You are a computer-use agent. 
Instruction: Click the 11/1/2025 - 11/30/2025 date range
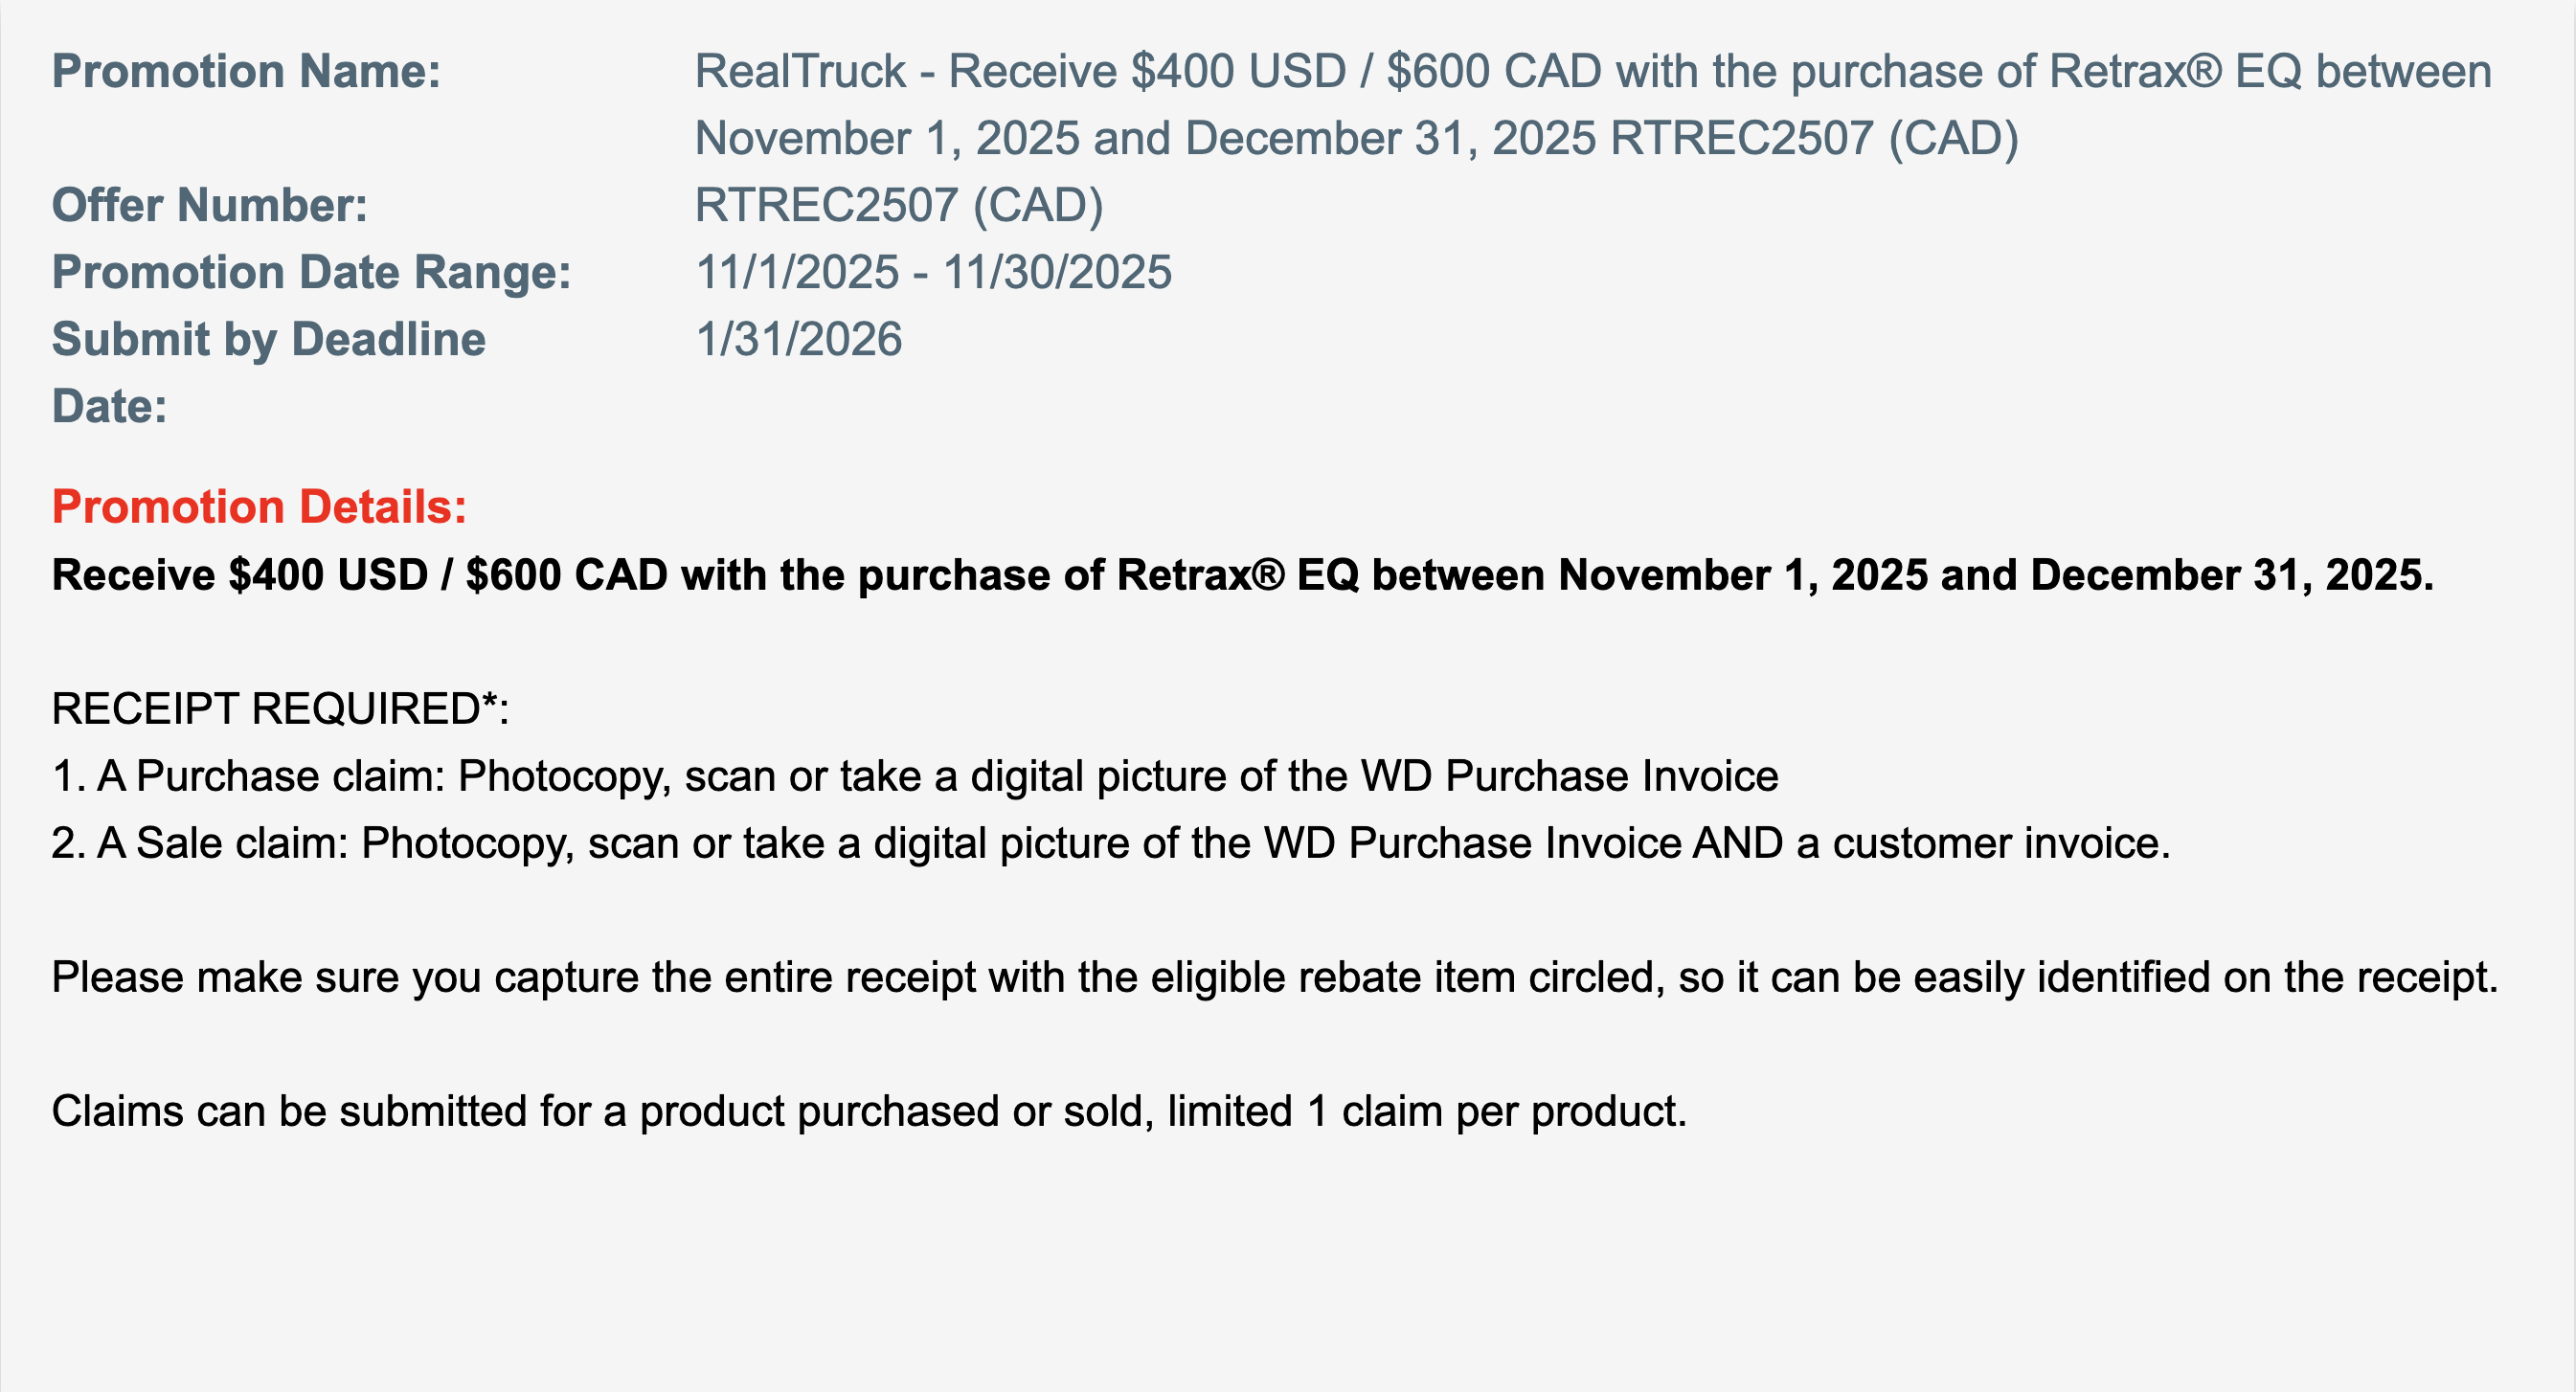click(x=932, y=273)
